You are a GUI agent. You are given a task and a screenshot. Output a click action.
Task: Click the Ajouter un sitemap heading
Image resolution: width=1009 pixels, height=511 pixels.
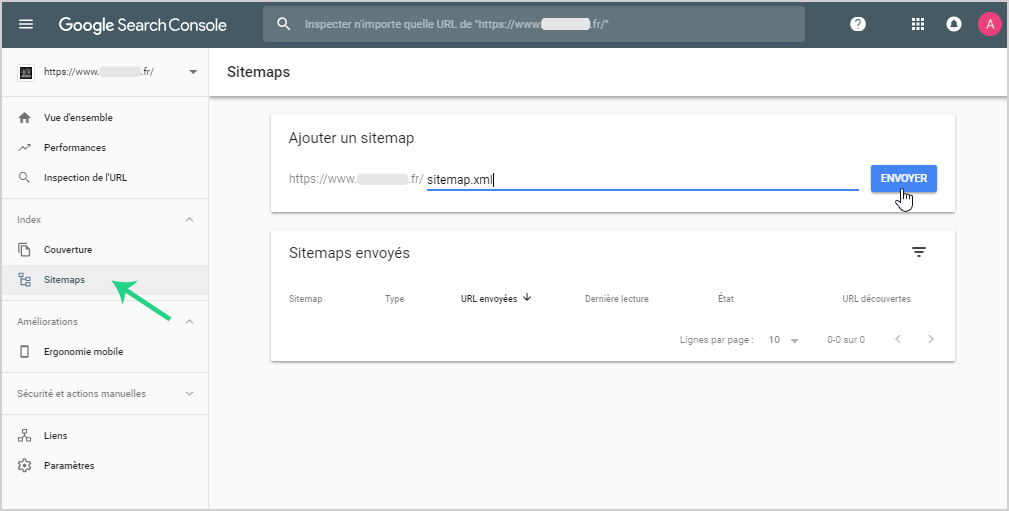click(x=351, y=138)
